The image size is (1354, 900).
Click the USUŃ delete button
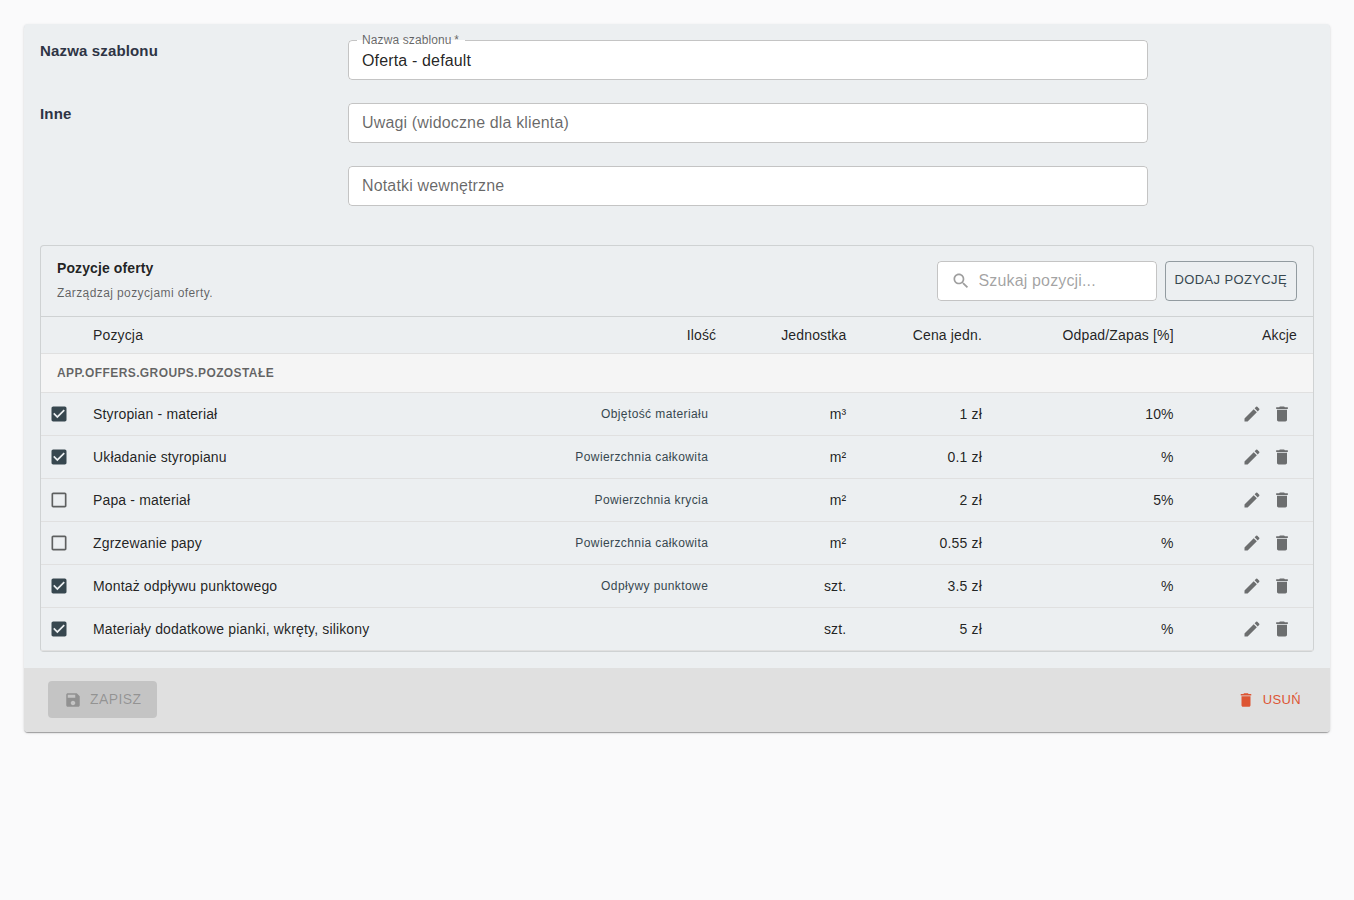tap(1269, 700)
